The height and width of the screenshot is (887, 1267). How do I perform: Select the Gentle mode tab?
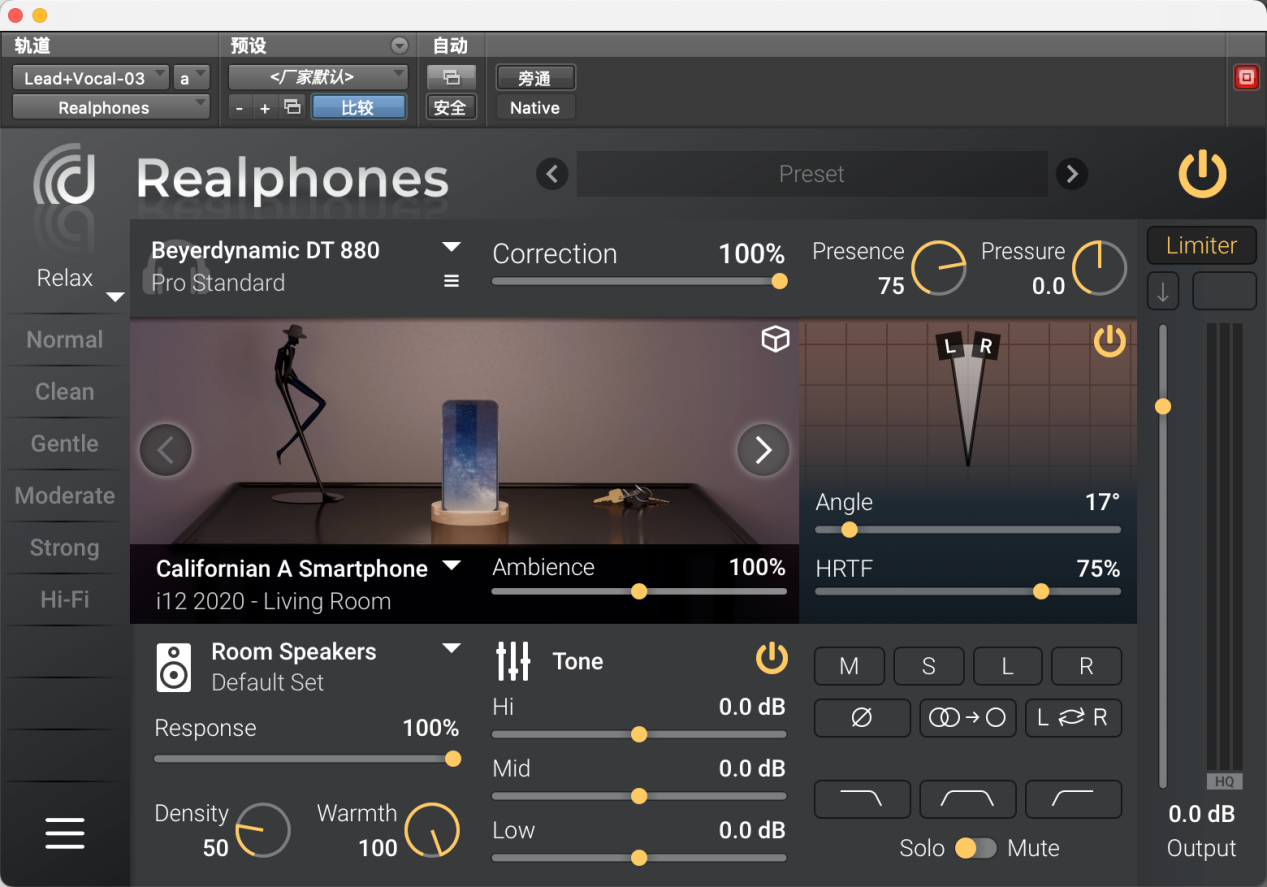(x=65, y=444)
